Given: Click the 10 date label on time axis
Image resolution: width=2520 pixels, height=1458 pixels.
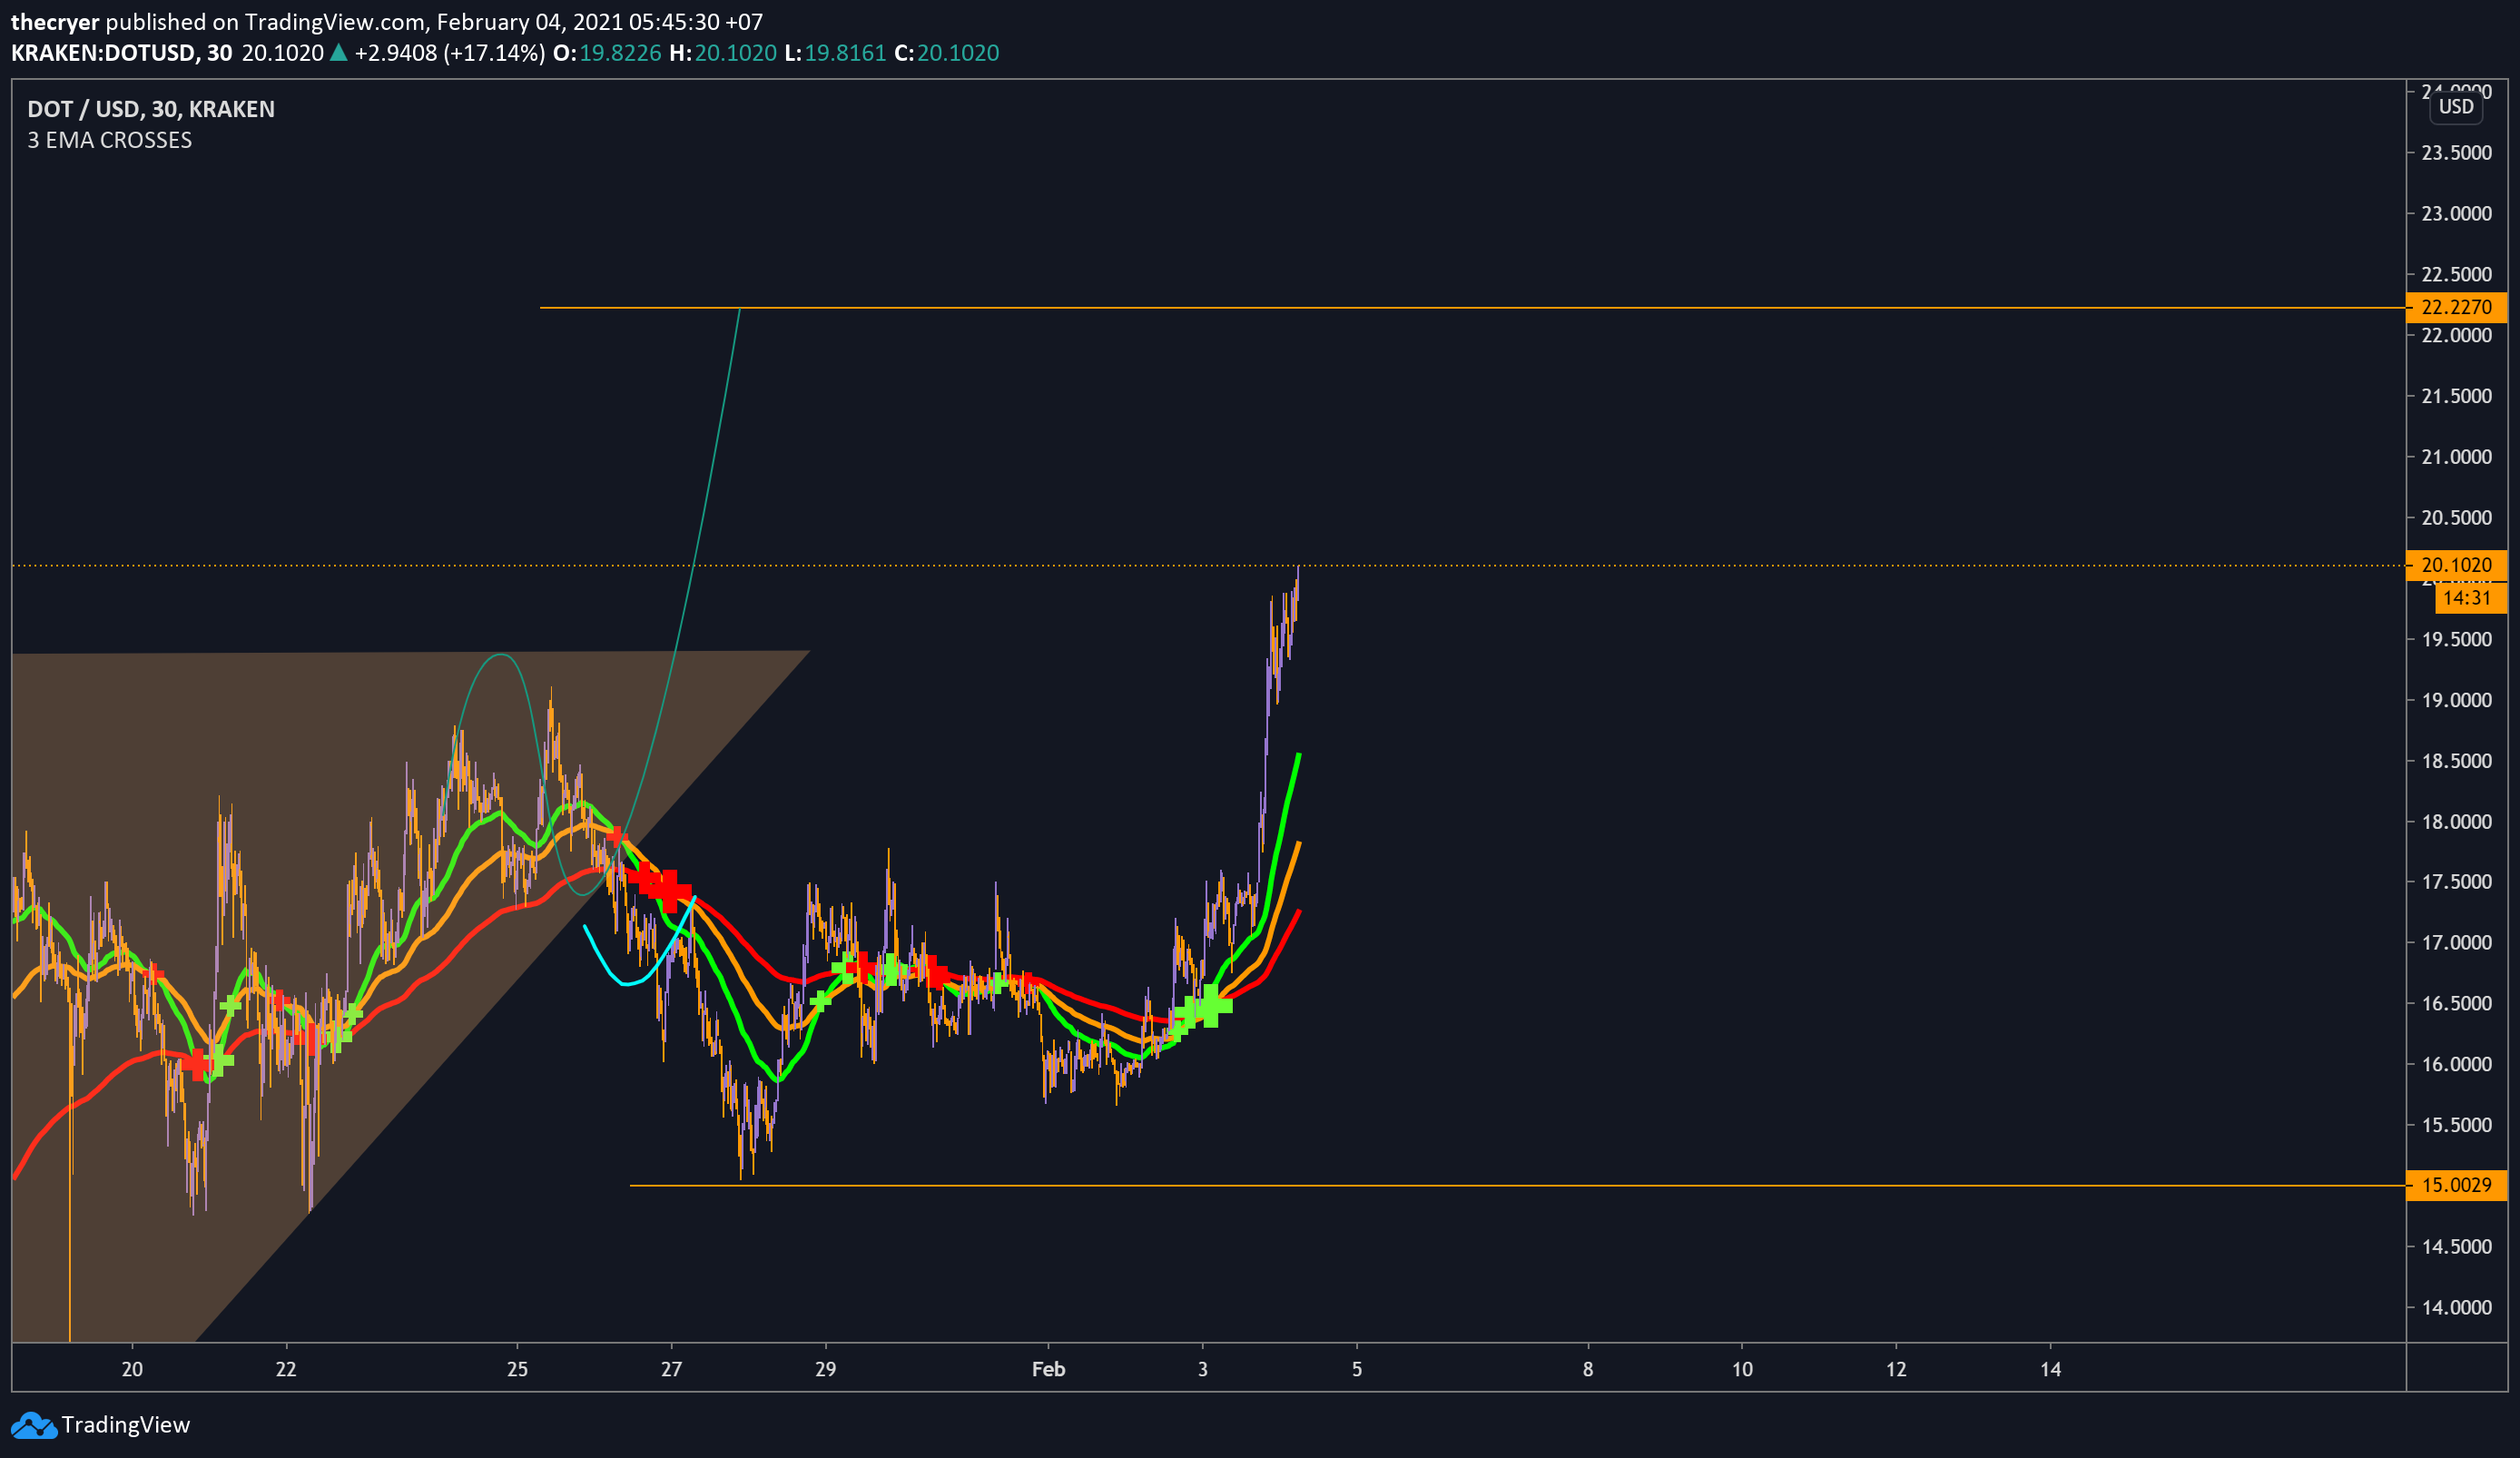Looking at the screenshot, I should pos(1742,1369).
